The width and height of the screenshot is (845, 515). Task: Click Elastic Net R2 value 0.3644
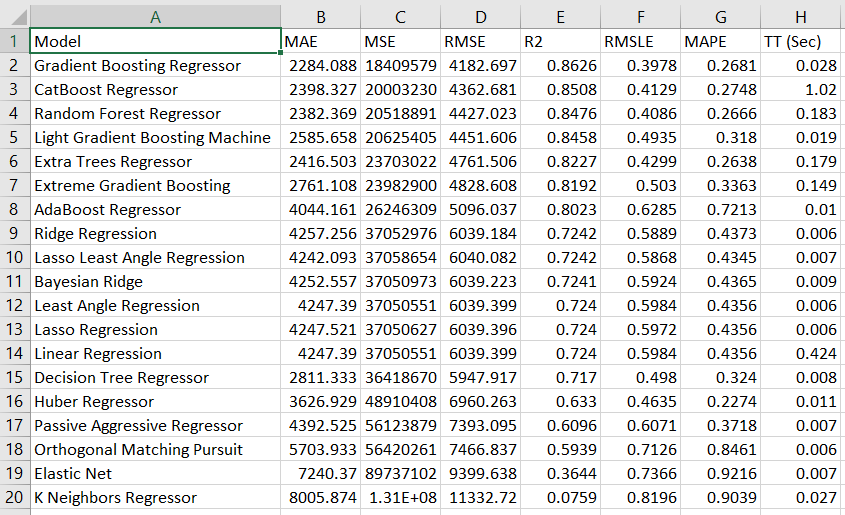coord(560,473)
